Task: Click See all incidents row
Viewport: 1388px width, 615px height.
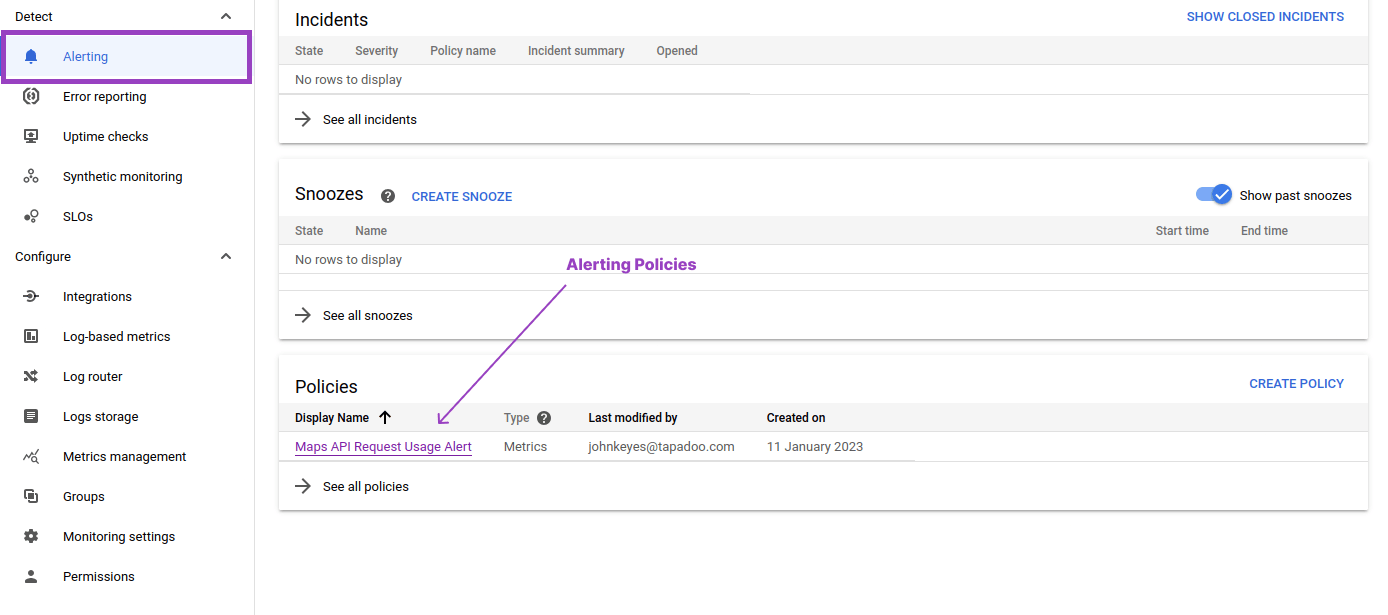Action: pyautogui.click(x=369, y=120)
